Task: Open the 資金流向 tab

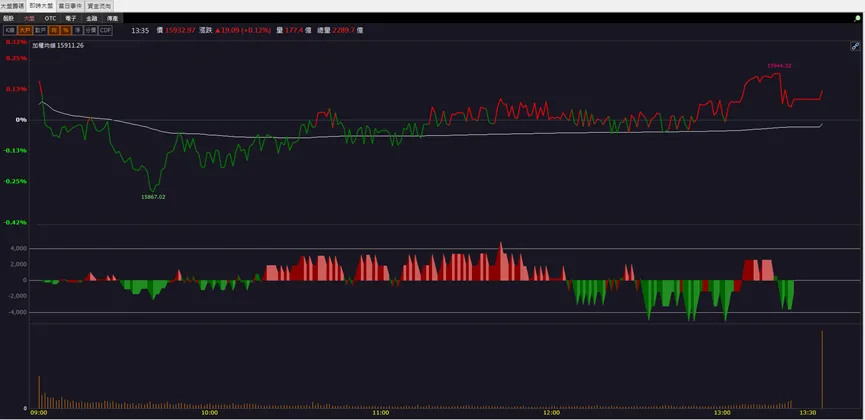Action: [100, 6]
